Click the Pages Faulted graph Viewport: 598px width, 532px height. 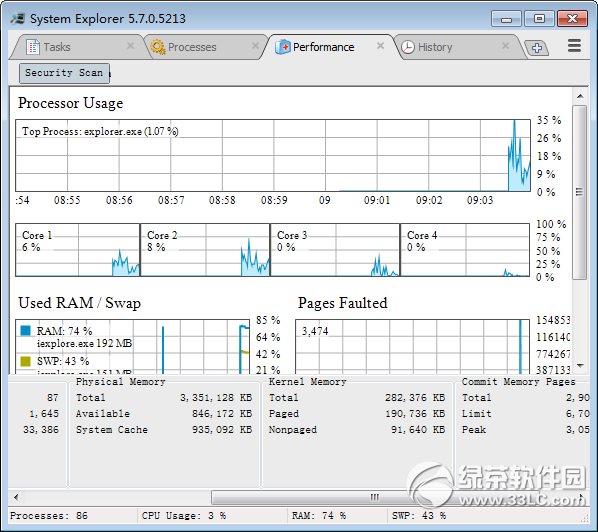413,347
